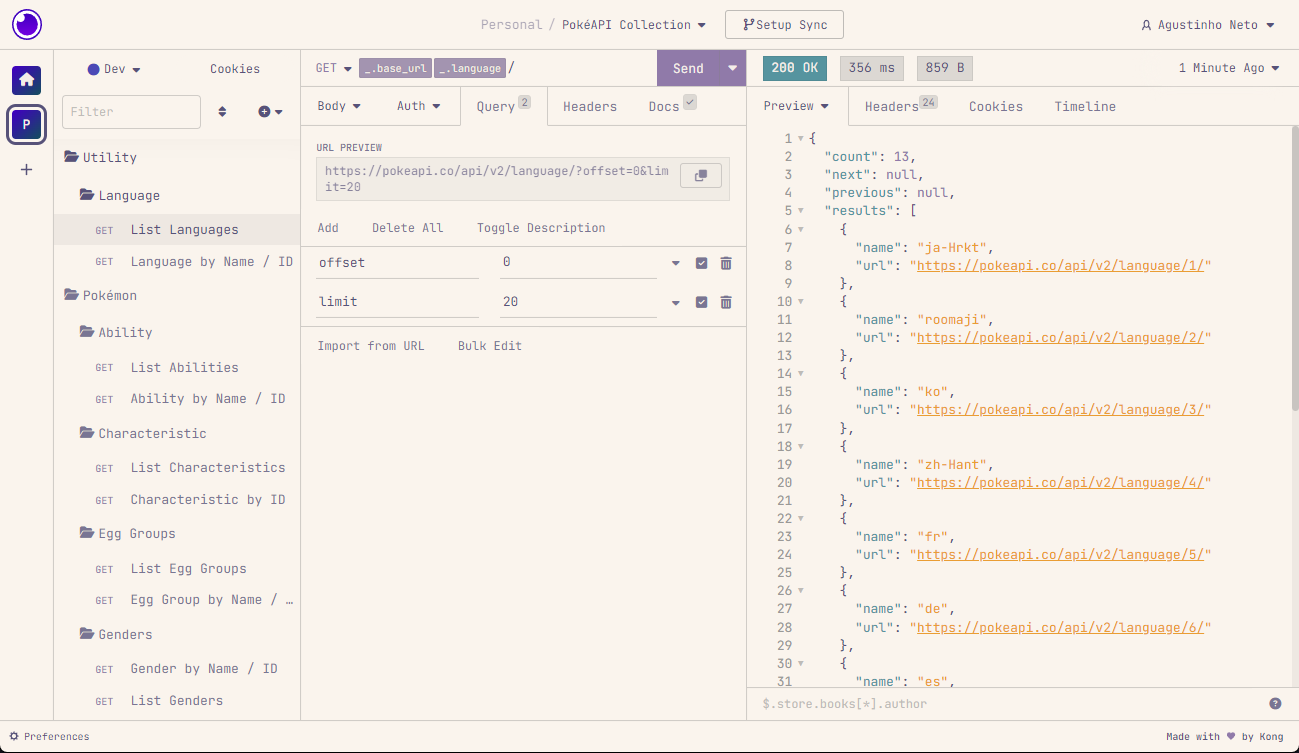Screen dimensions: 1299x753
Task: Toggle Description for query parameters
Action: click(541, 228)
